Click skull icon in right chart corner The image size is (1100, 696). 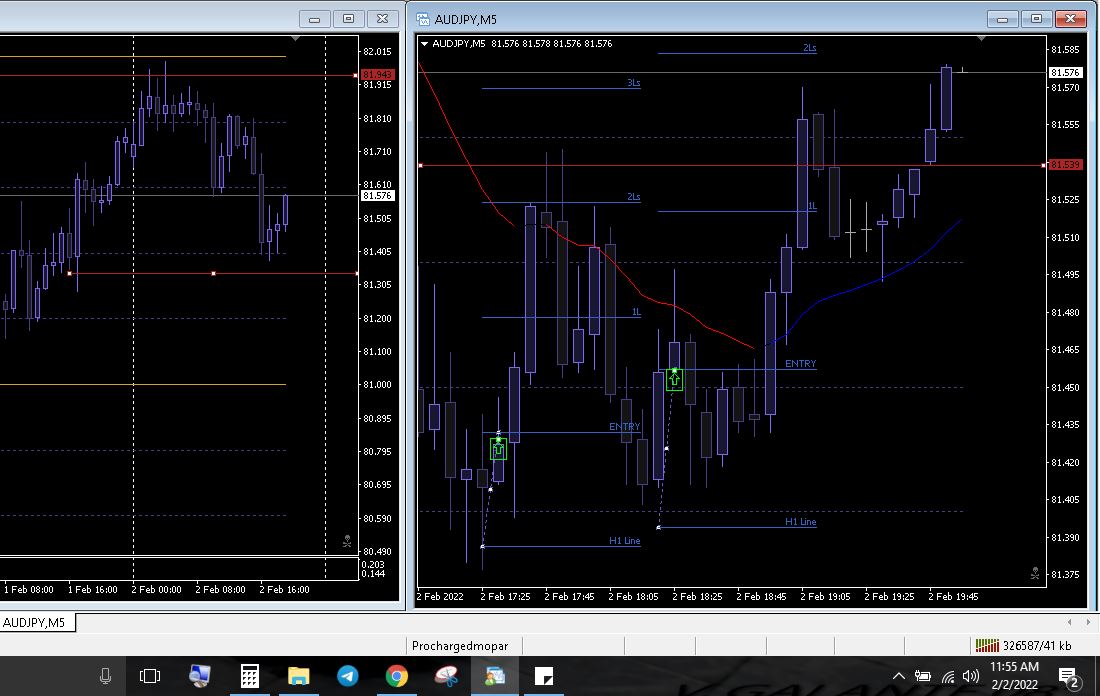click(1035, 573)
